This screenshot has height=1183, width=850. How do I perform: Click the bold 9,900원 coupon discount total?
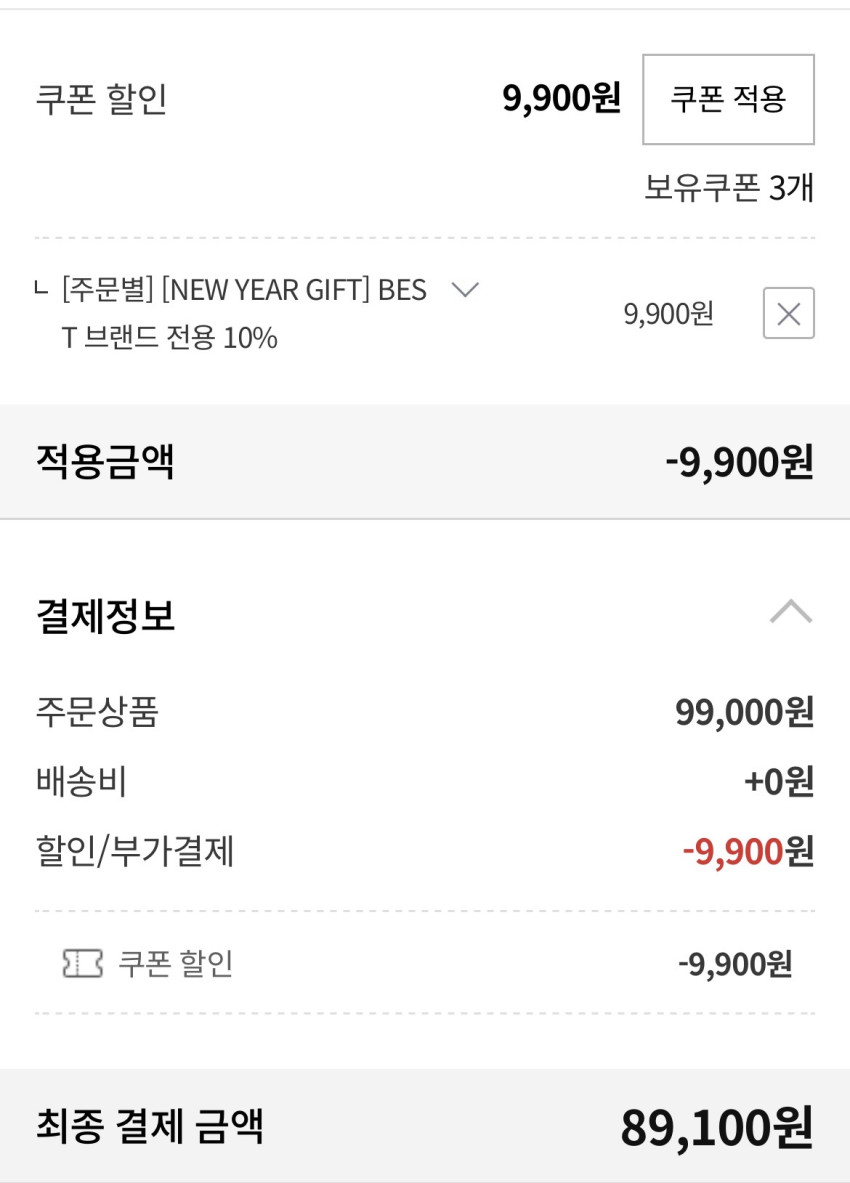561,99
